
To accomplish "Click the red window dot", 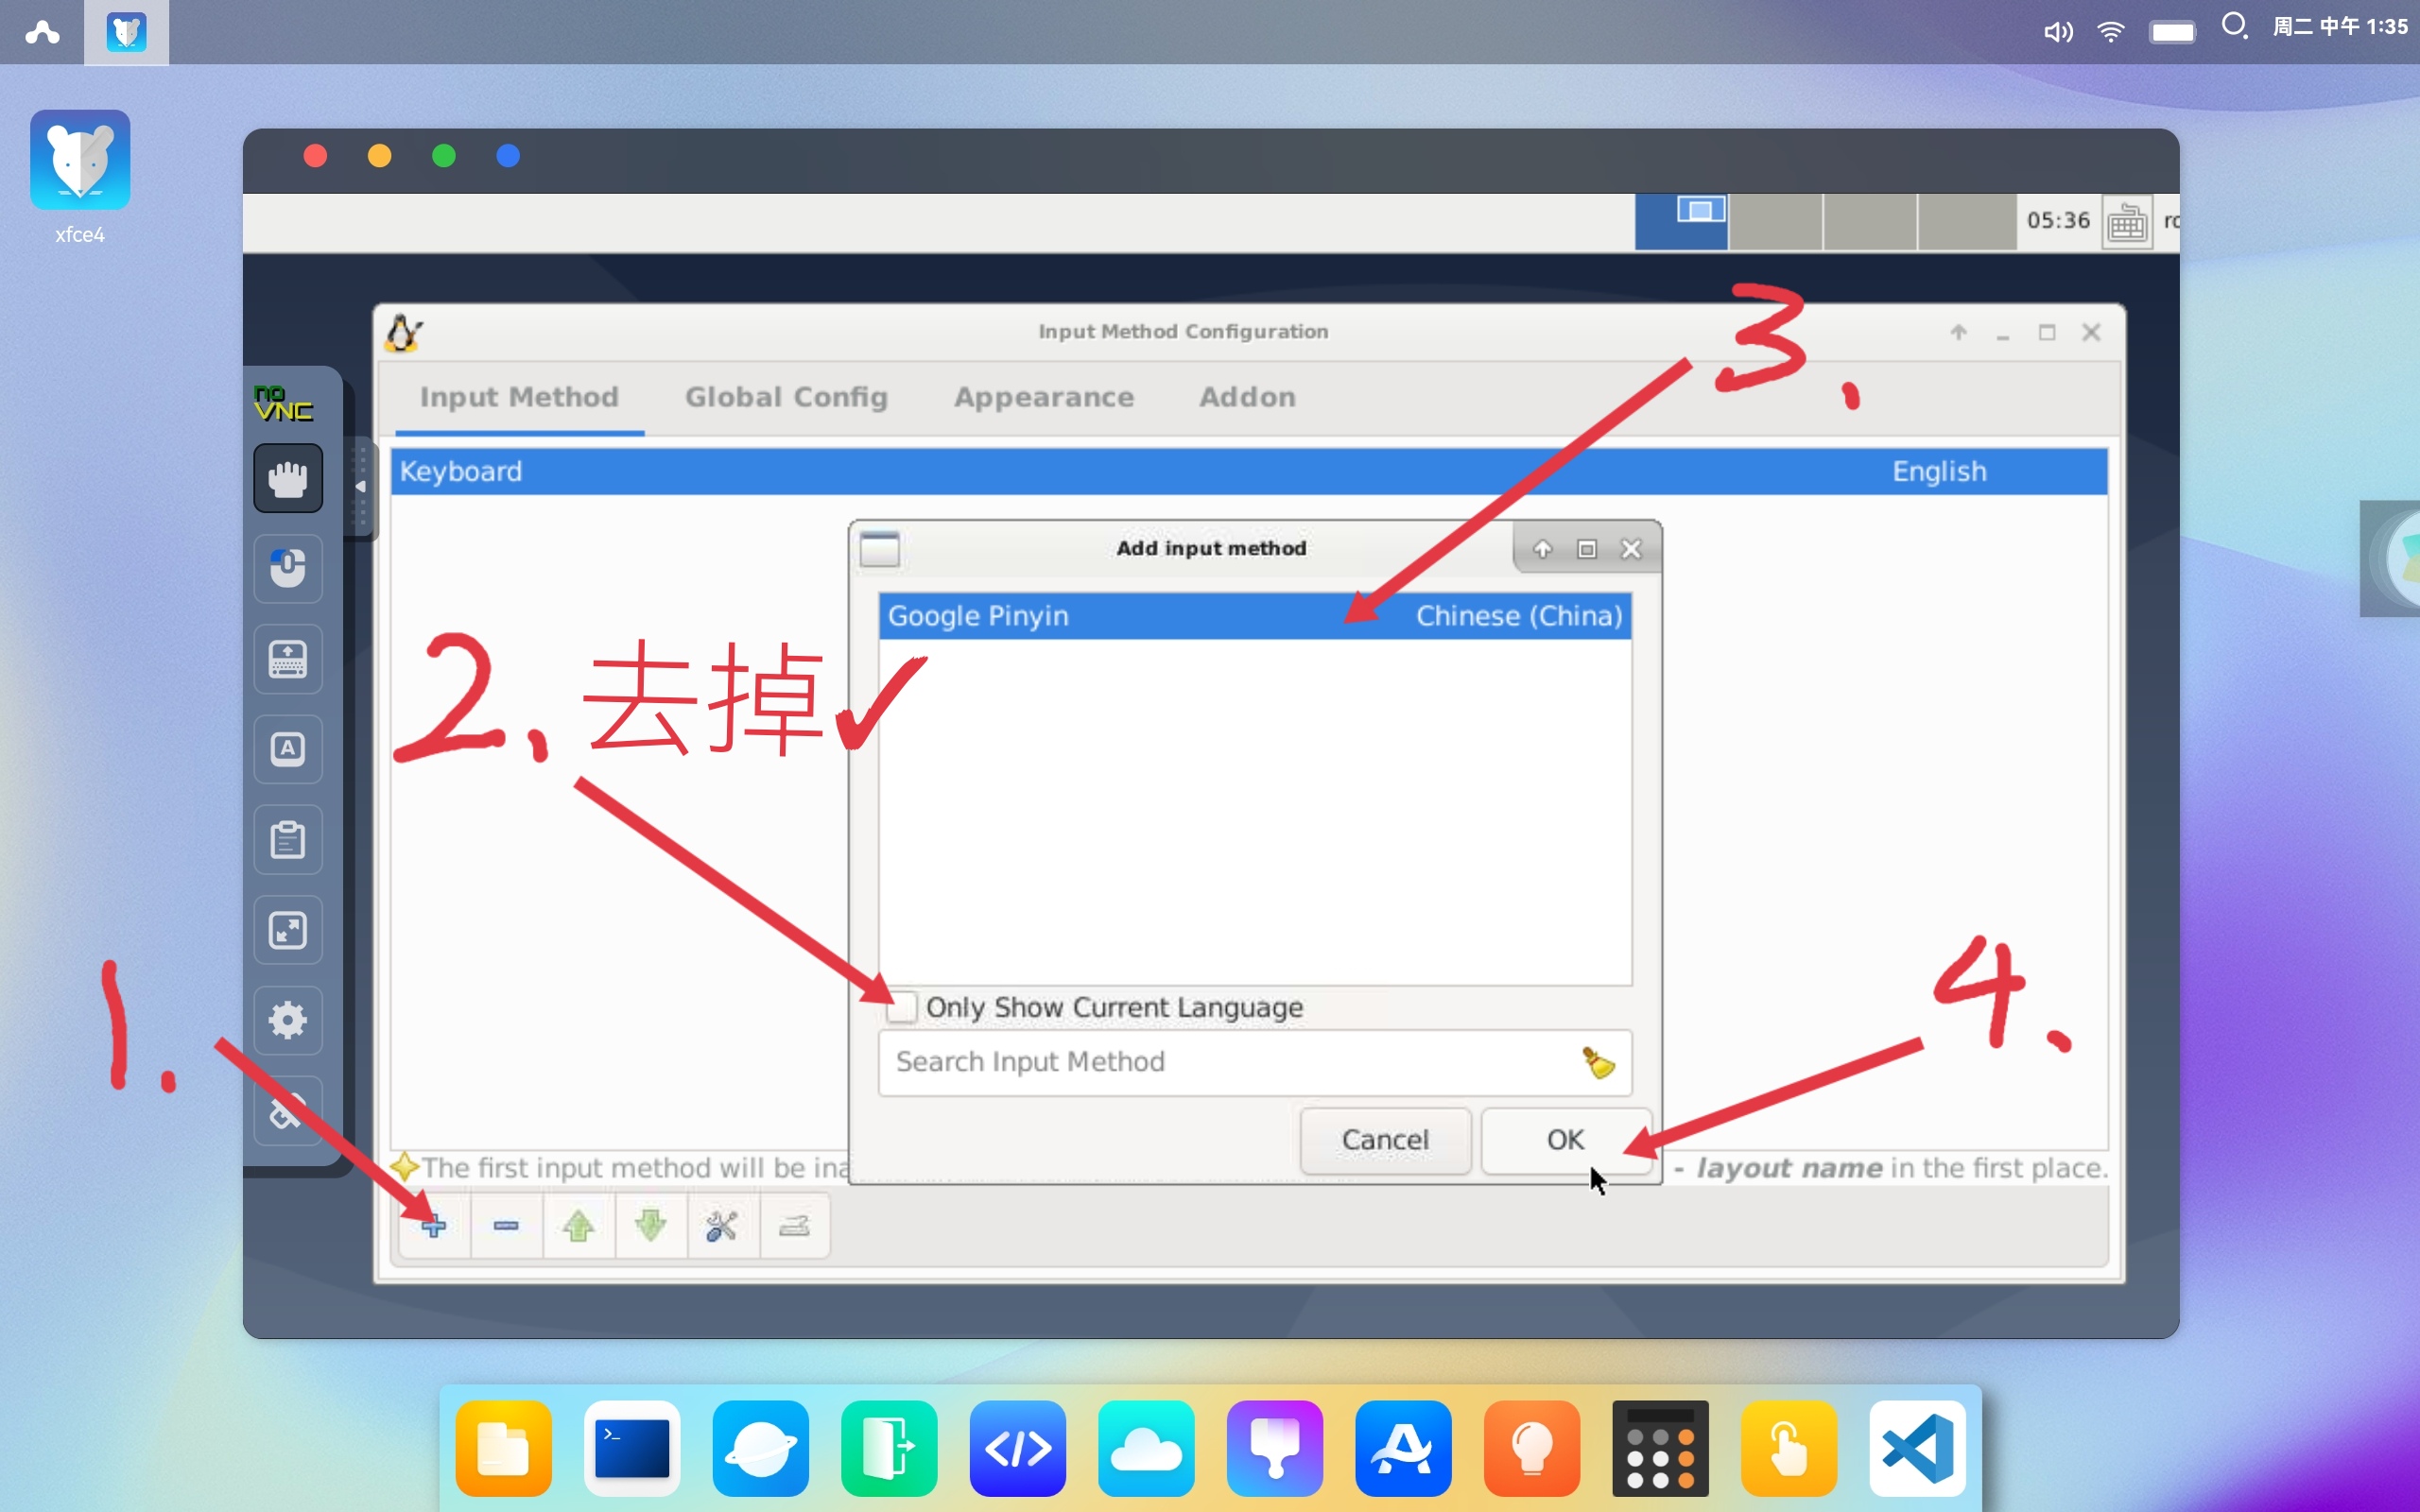I will pyautogui.click(x=315, y=156).
